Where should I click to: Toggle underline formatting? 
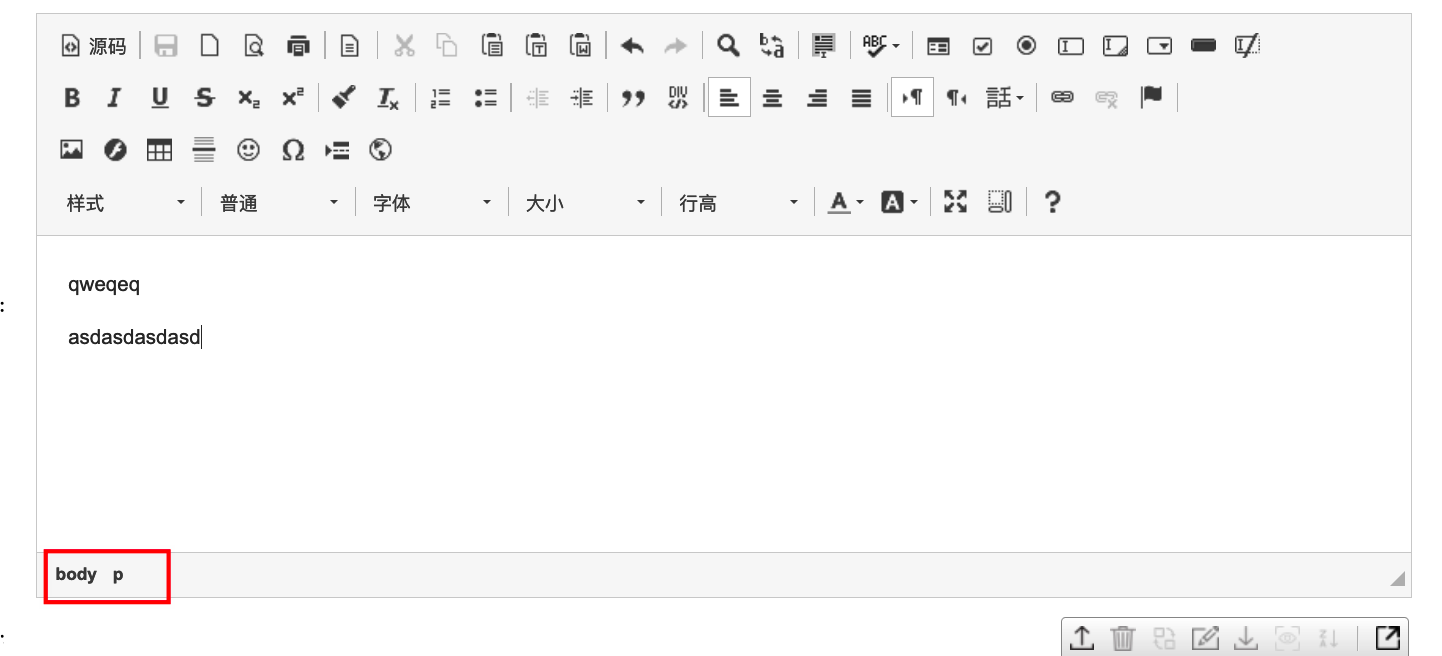[160, 97]
